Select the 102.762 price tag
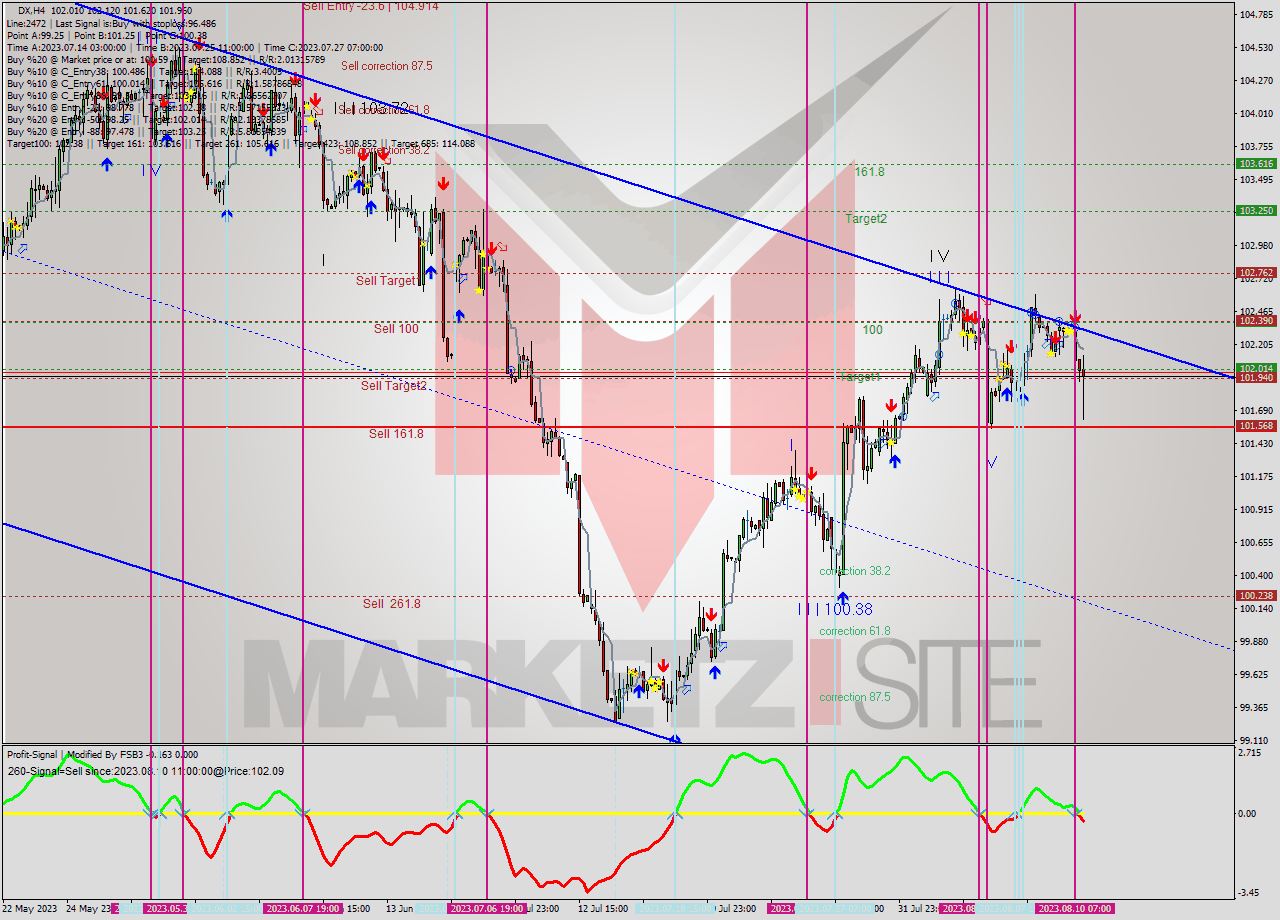The width and height of the screenshot is (1280, 920). tap(1255, 272)
